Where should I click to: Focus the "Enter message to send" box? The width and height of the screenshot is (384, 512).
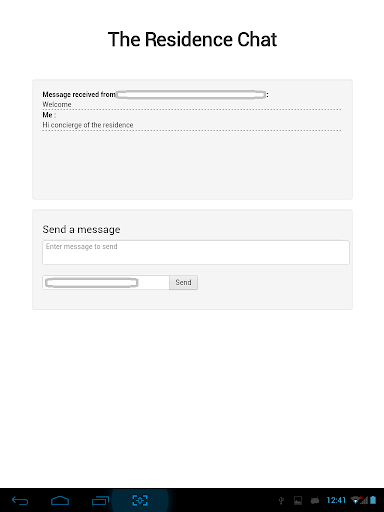(x=196, y=252)
